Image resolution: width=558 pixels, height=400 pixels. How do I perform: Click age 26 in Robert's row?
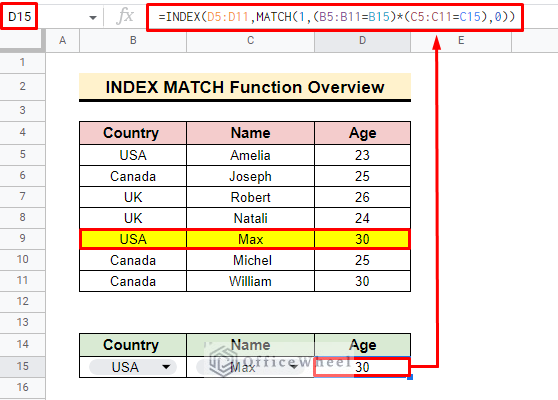[x=362, y=197]
